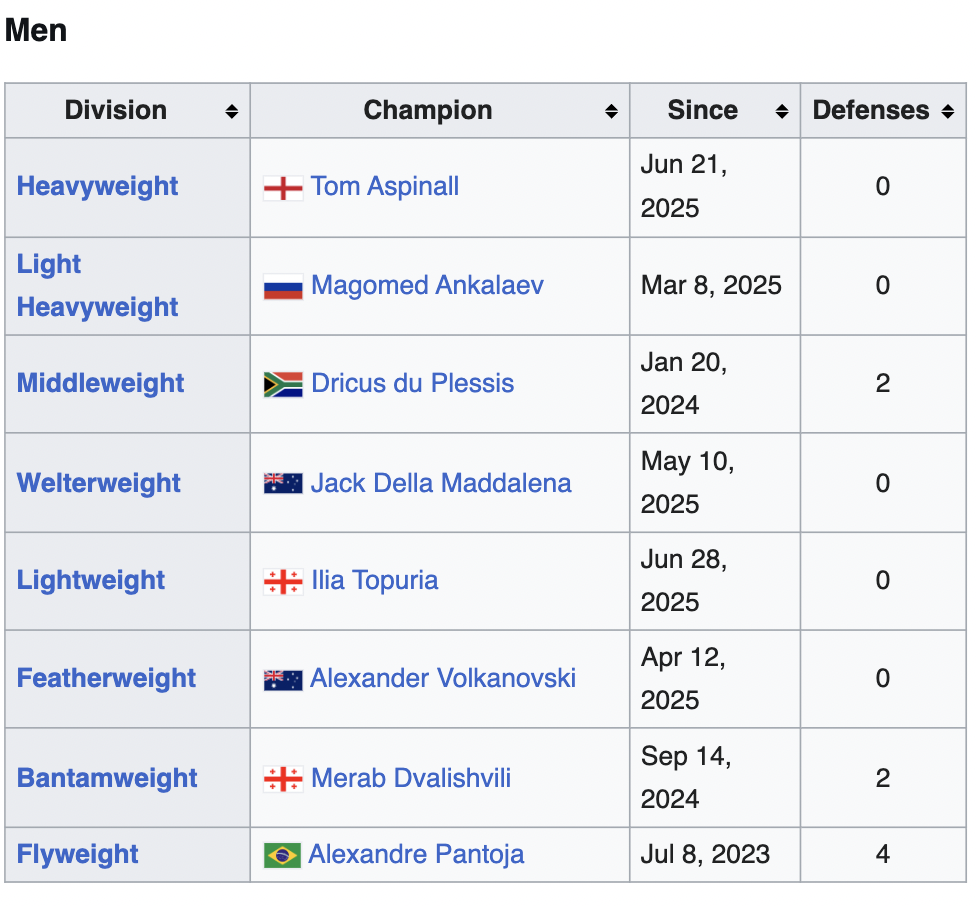Open Alexandre Pantoja's page

[416, 854]
